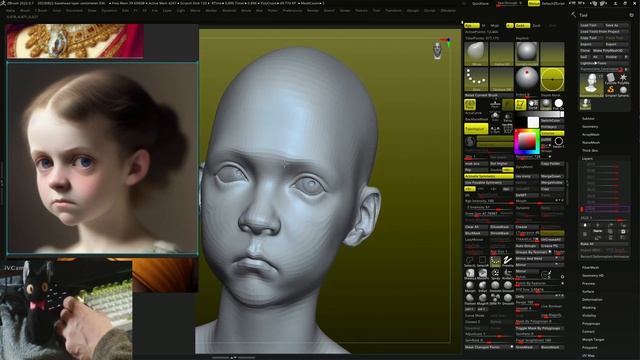Adjust the Rgb Intensity slider

489,201
